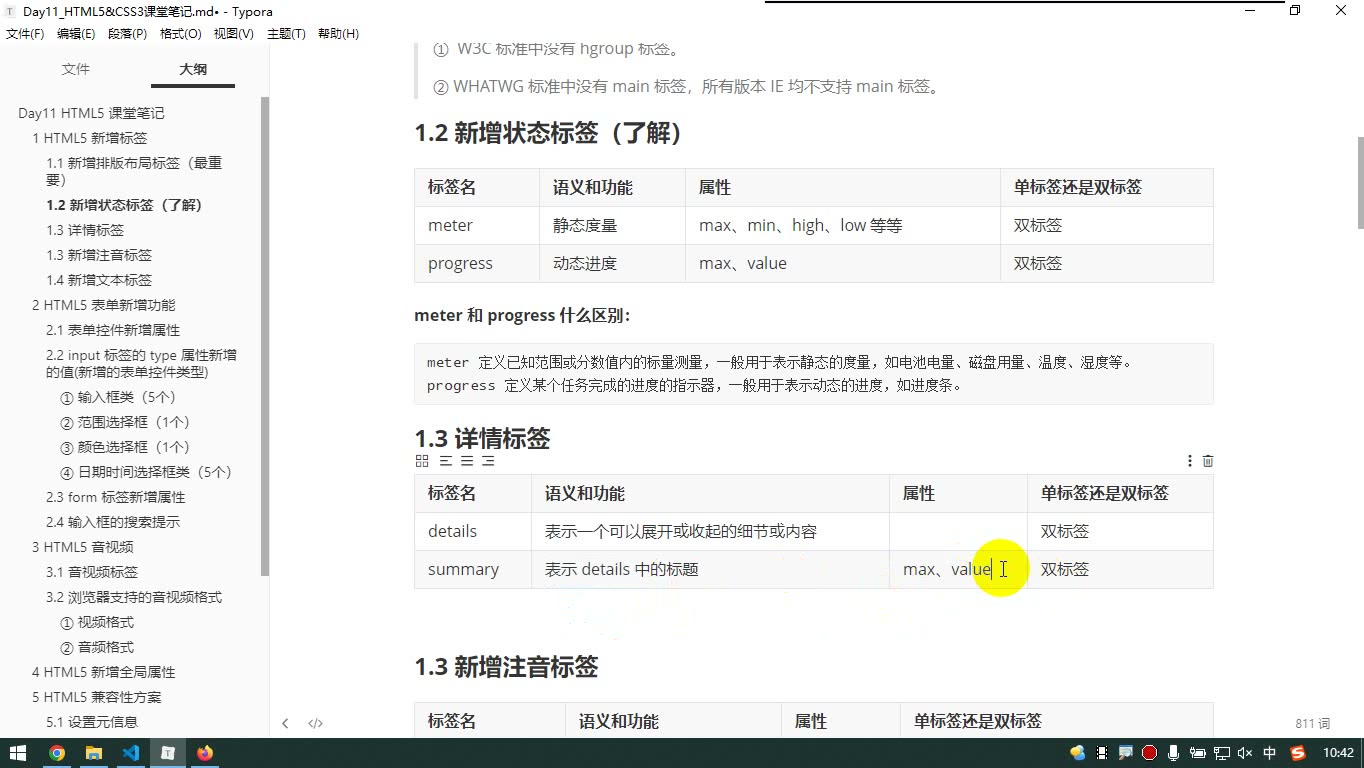Click cell containing max、value in summary row
The height and width of the screenshot is (768, 1364).
[x=958, y=569]
